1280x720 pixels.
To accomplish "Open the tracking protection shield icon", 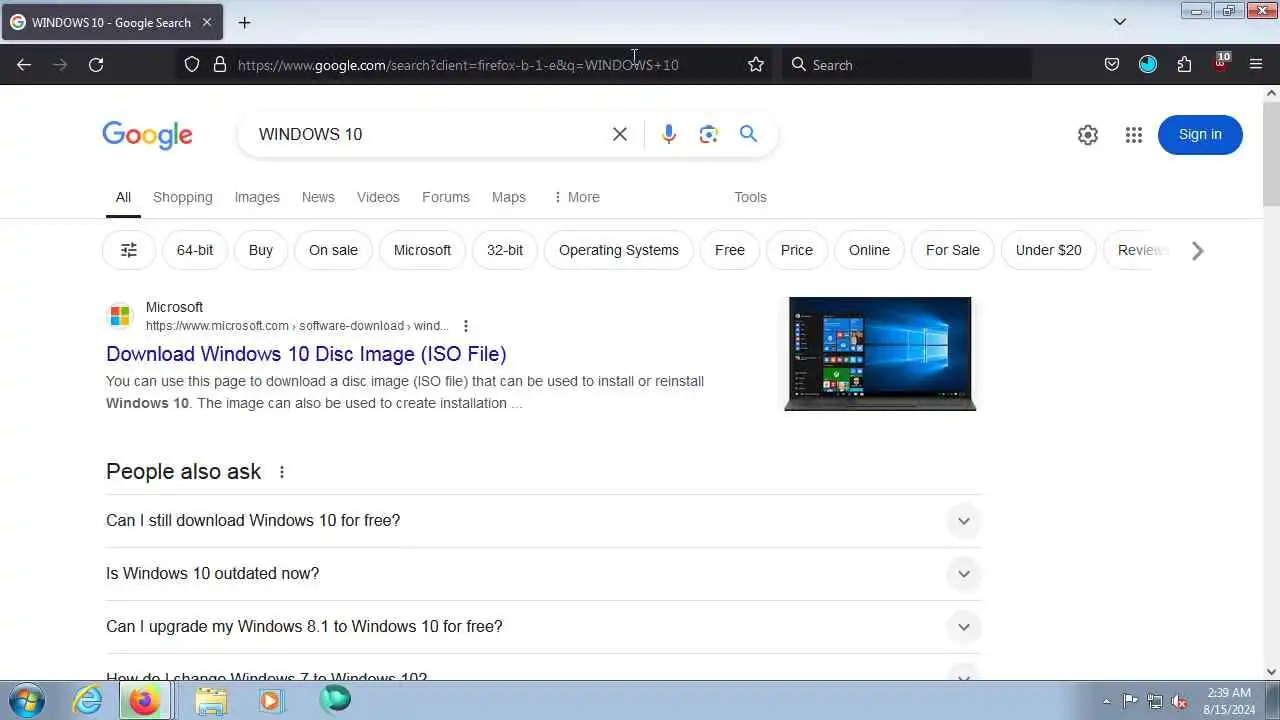I will pyautogui.click(x=192, y=65).
